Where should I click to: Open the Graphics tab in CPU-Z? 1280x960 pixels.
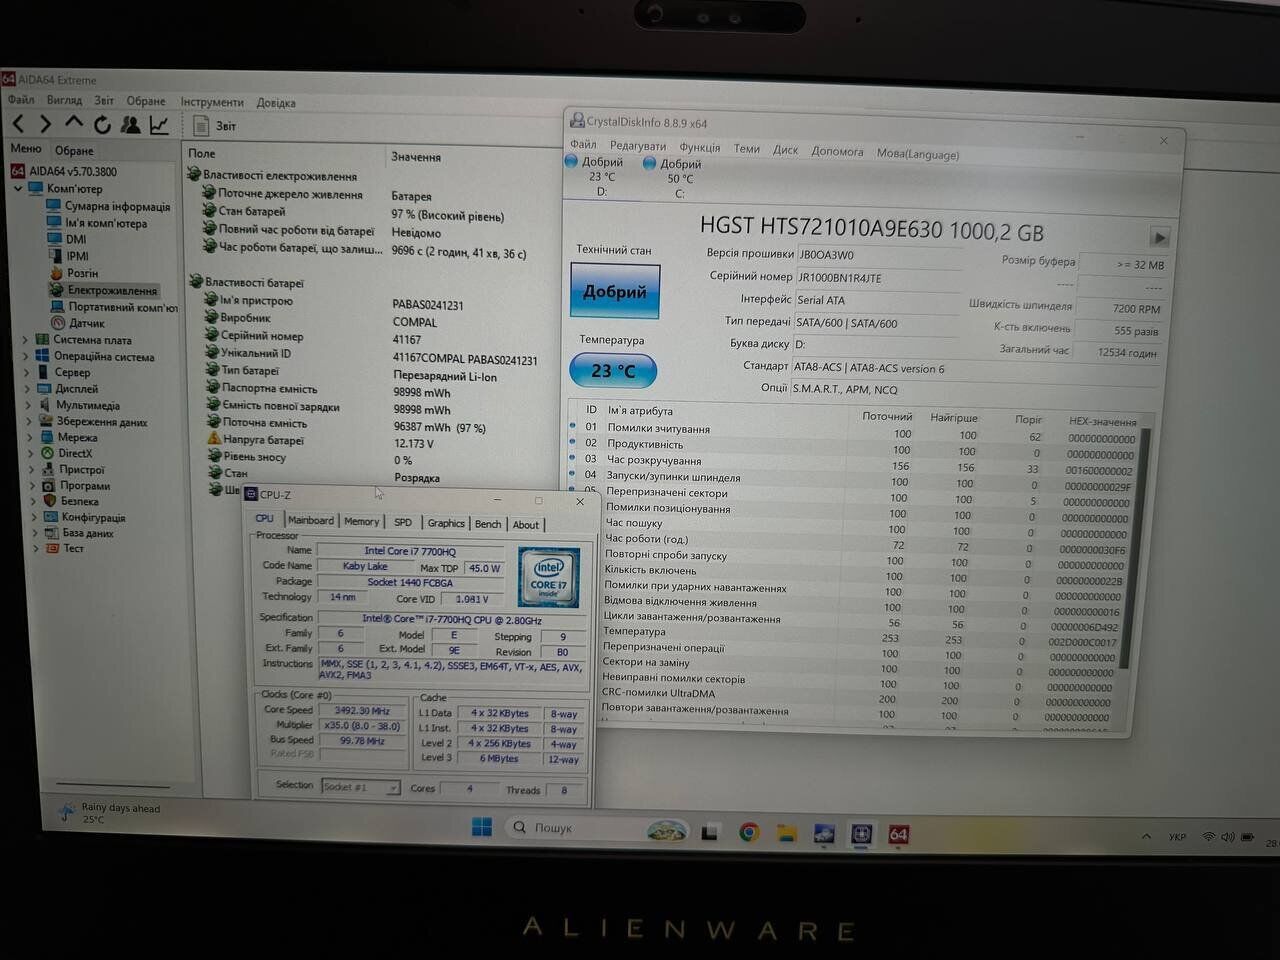click(446, 523)
